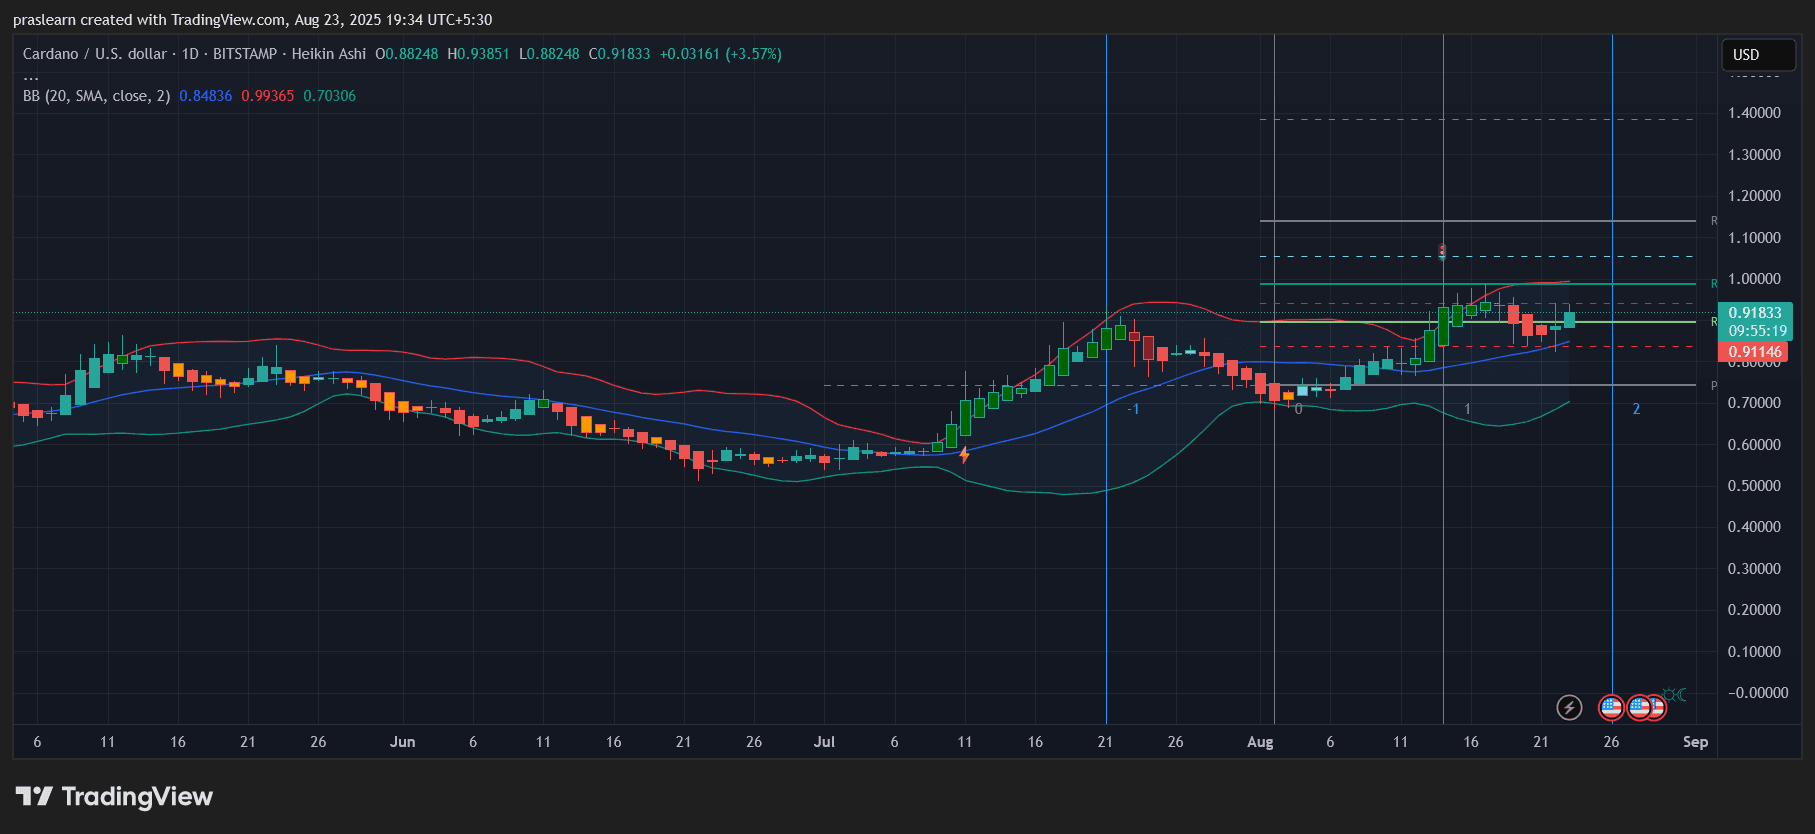Click the Sep label on the time axis

[x=1695, y=742]
